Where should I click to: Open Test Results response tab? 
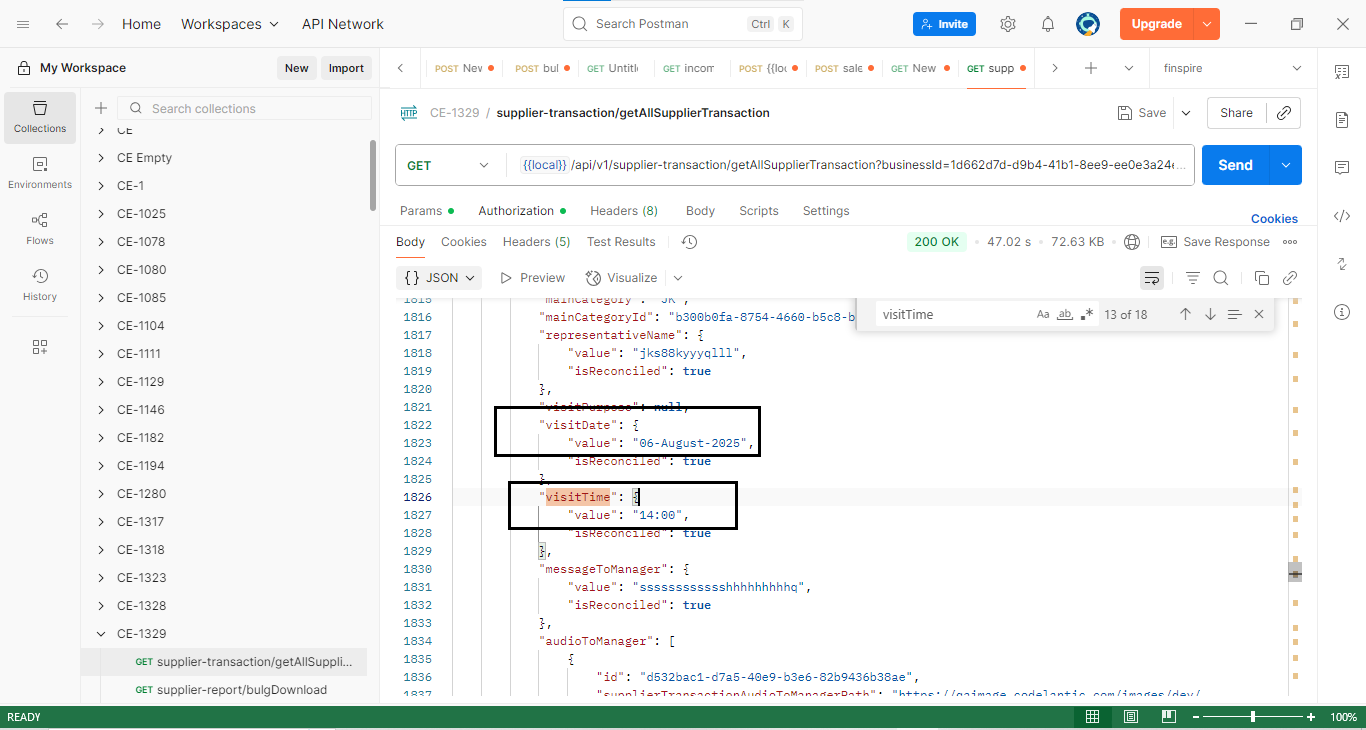[621, 242]
